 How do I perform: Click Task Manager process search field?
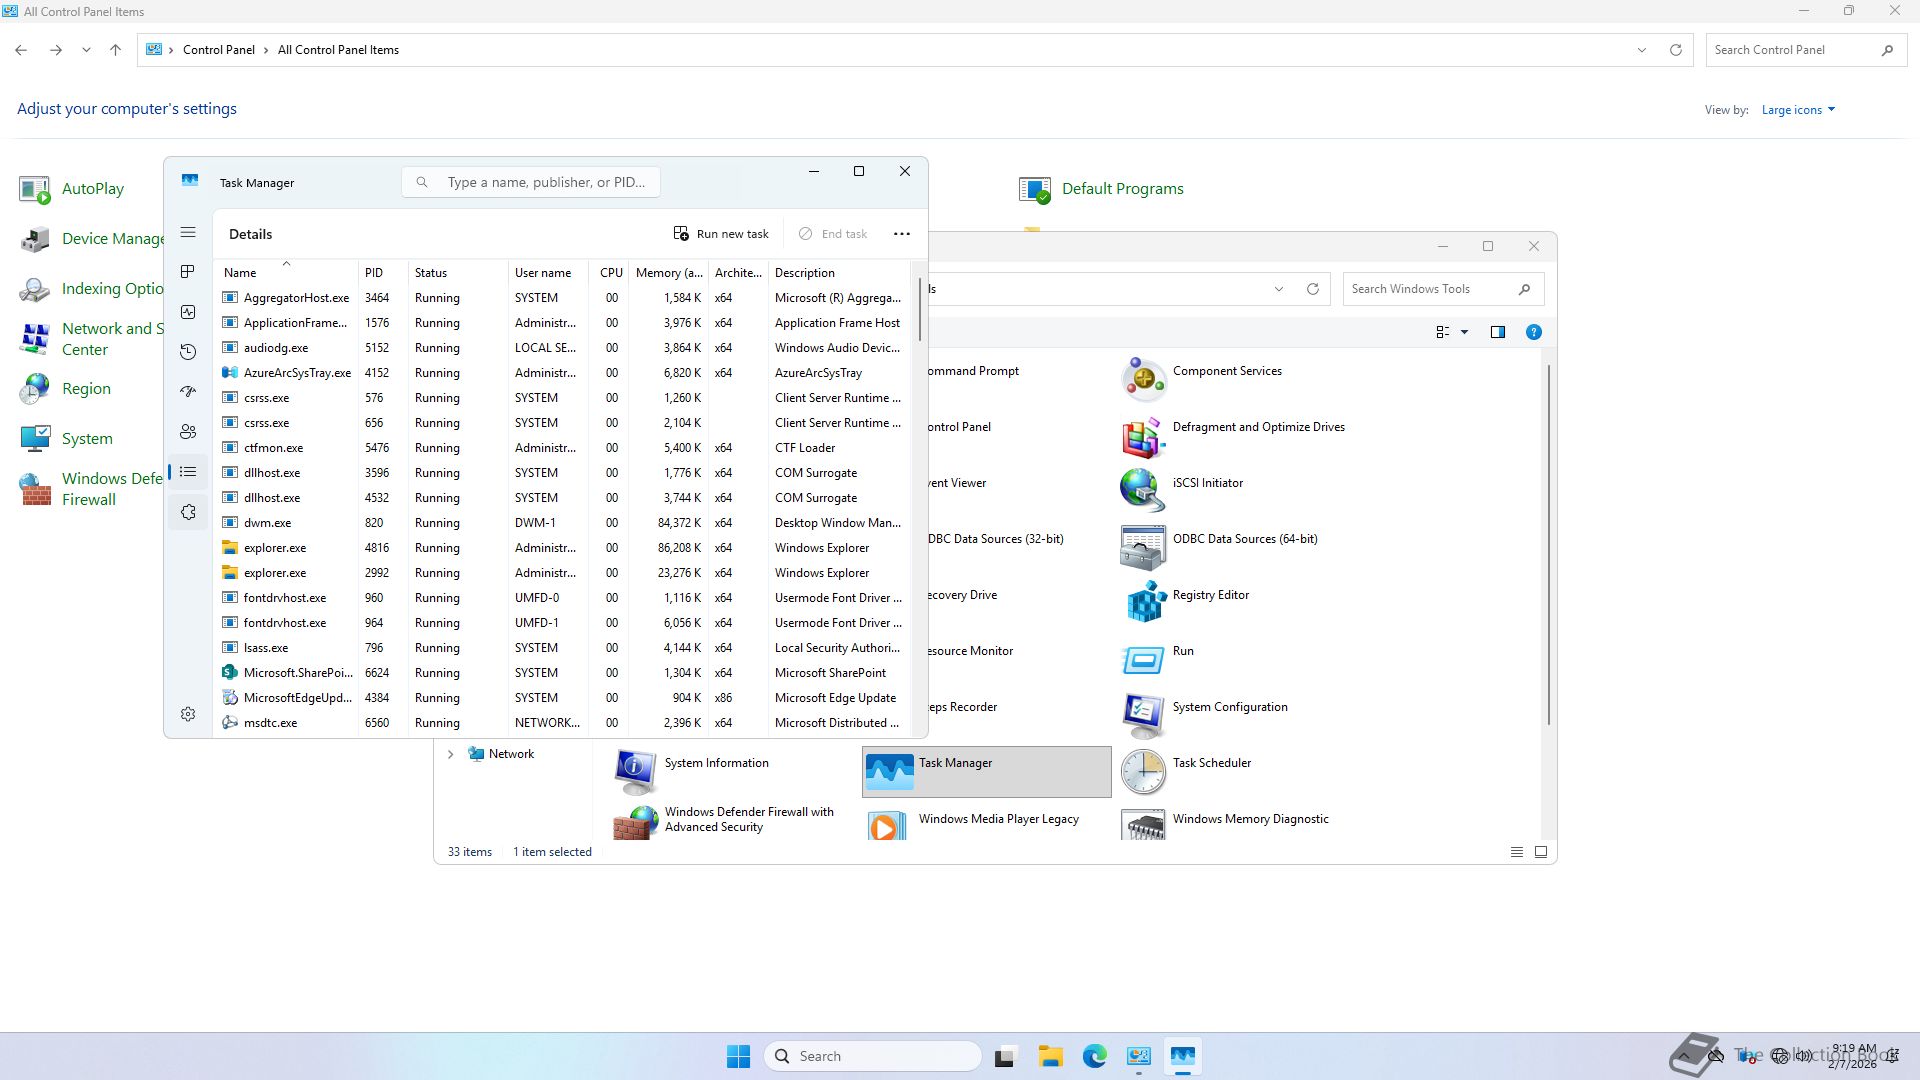[x=545, y=182]
